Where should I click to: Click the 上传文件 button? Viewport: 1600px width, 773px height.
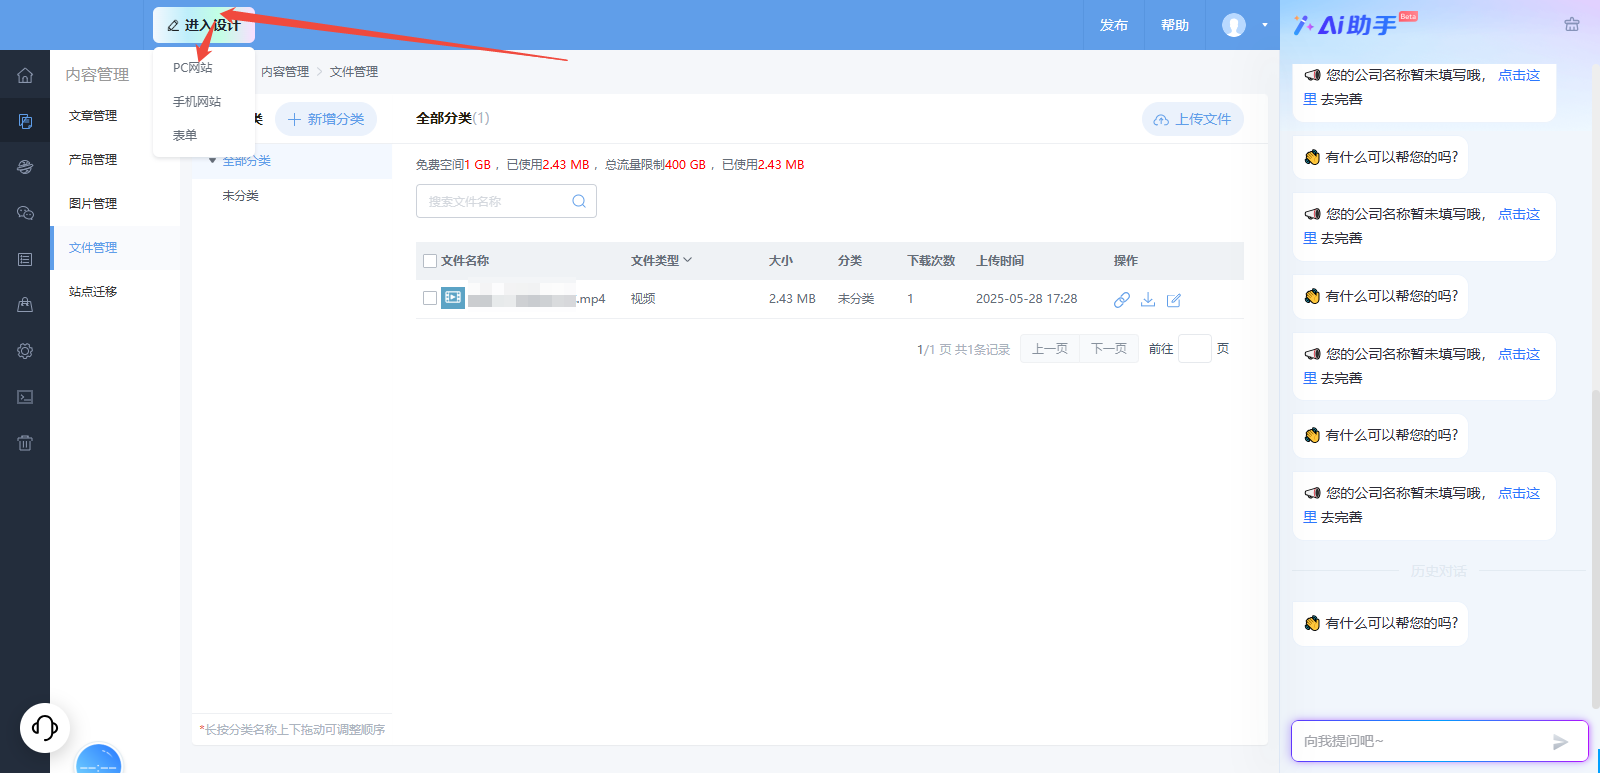1193,119
